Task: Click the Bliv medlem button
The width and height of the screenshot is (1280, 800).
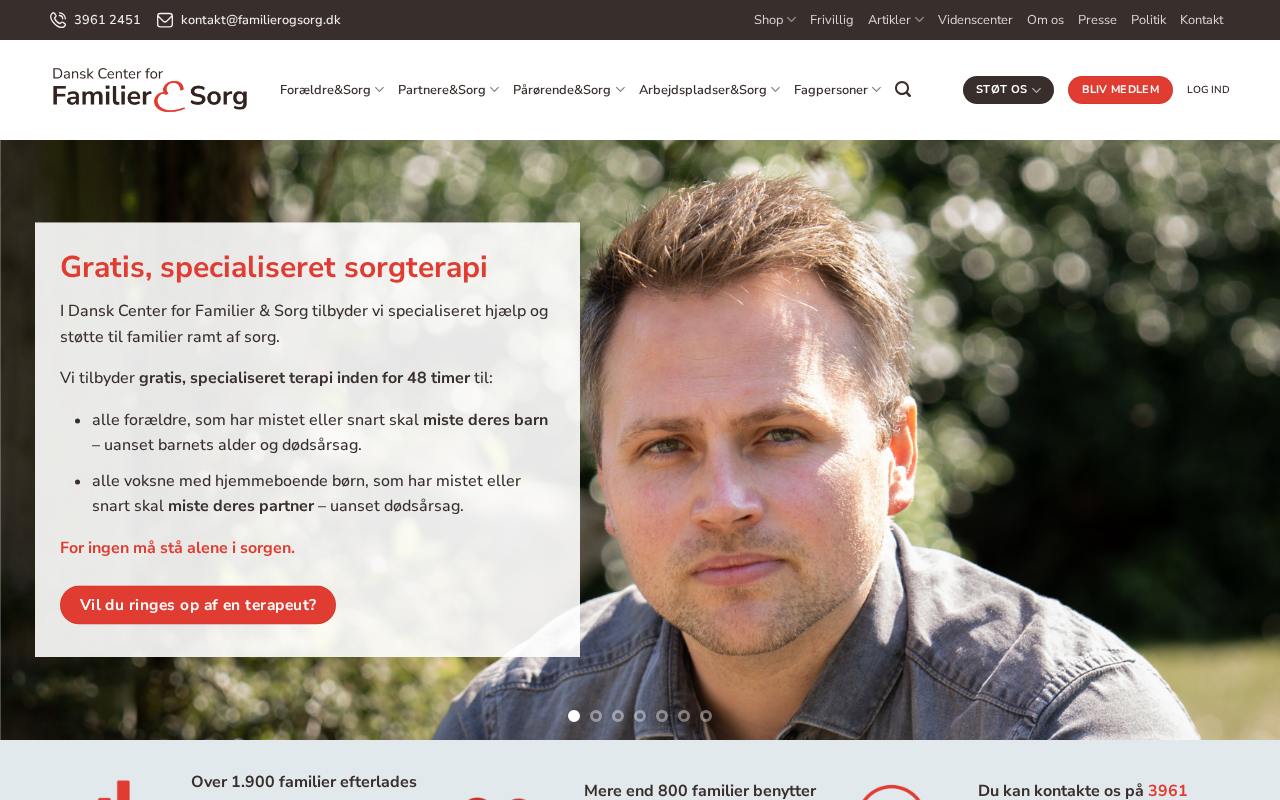Action: coord(1120,90)
